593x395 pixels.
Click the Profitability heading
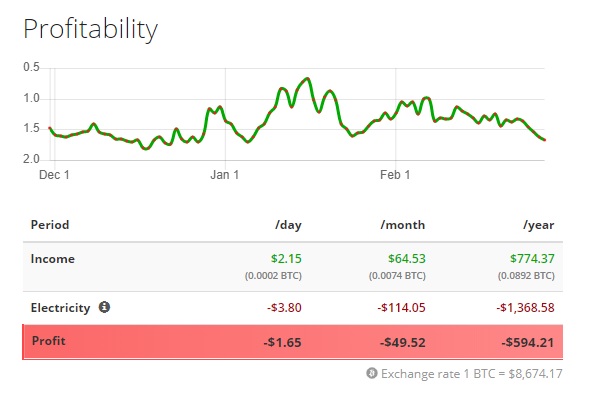[x=90, y=29]
